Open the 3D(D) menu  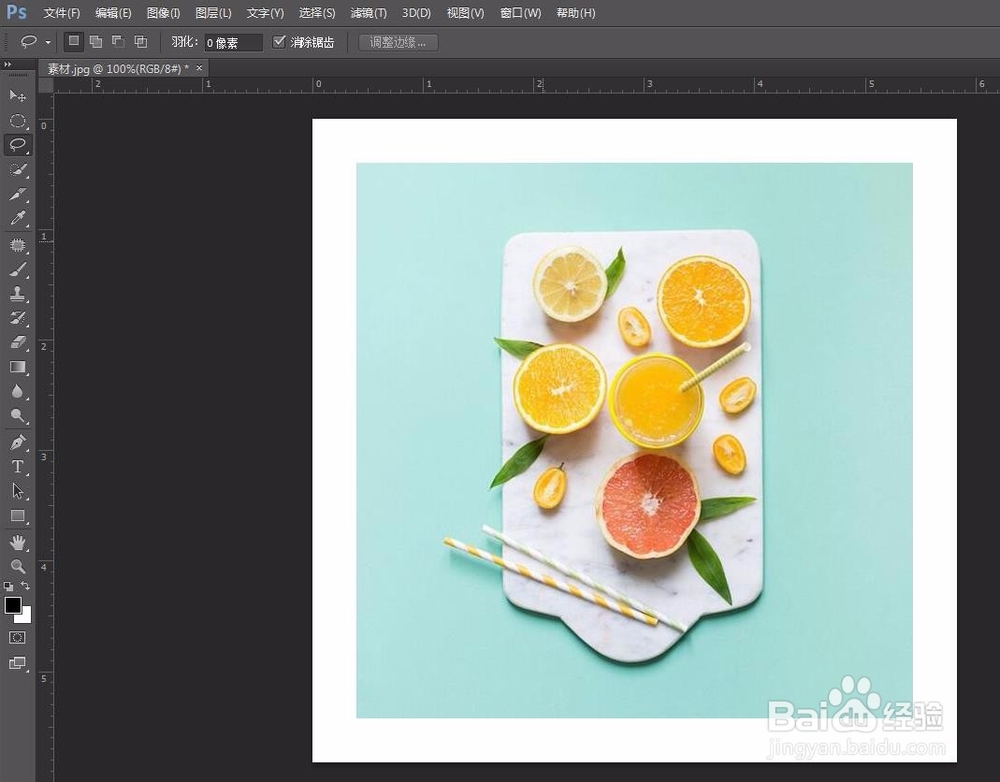click(x=416, y=13)
